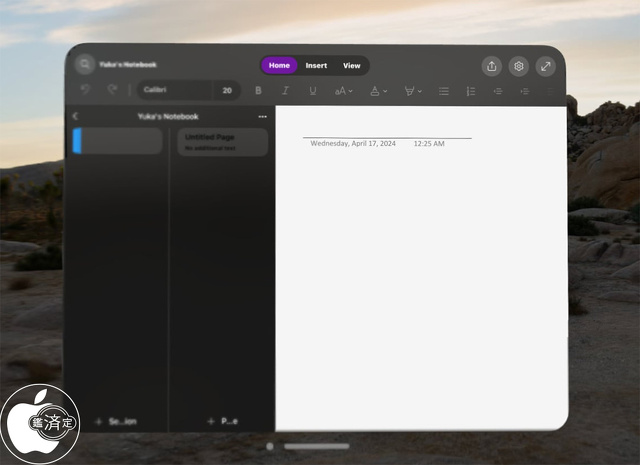Switch to the View tab
This screenshot has width=640, height=465.
pyautogui.click(x=352, y=66)
